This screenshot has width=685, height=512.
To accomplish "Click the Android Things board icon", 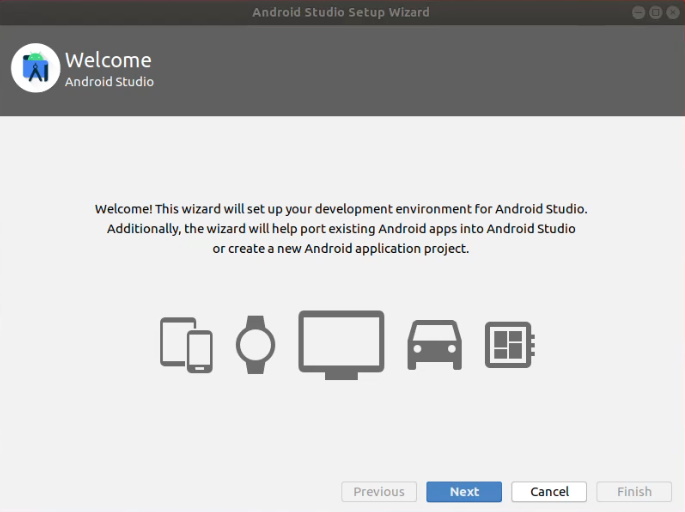I will (x=510, y=345).
